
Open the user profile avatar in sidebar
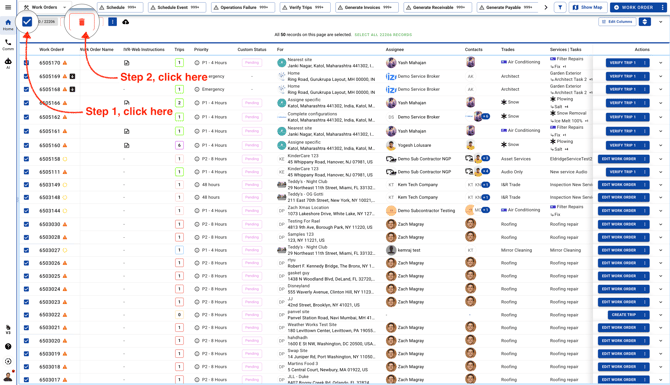[x=8, y=376]
